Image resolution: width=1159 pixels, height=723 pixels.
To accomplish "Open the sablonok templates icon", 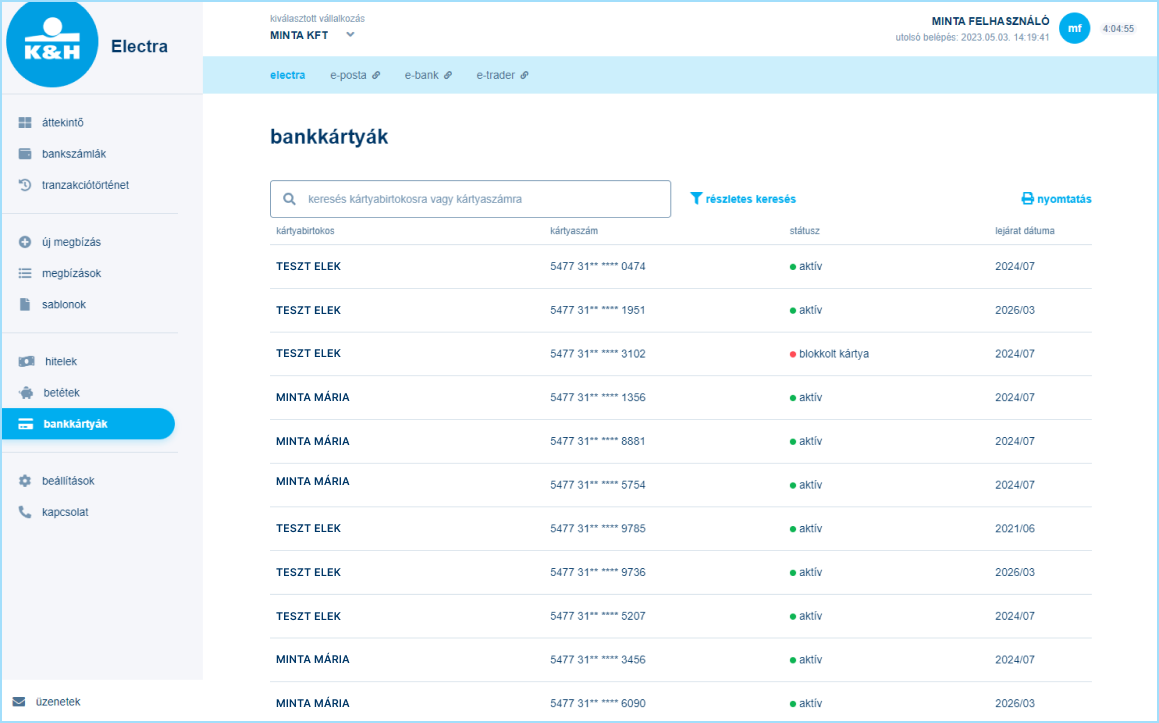I will [23, 304].
